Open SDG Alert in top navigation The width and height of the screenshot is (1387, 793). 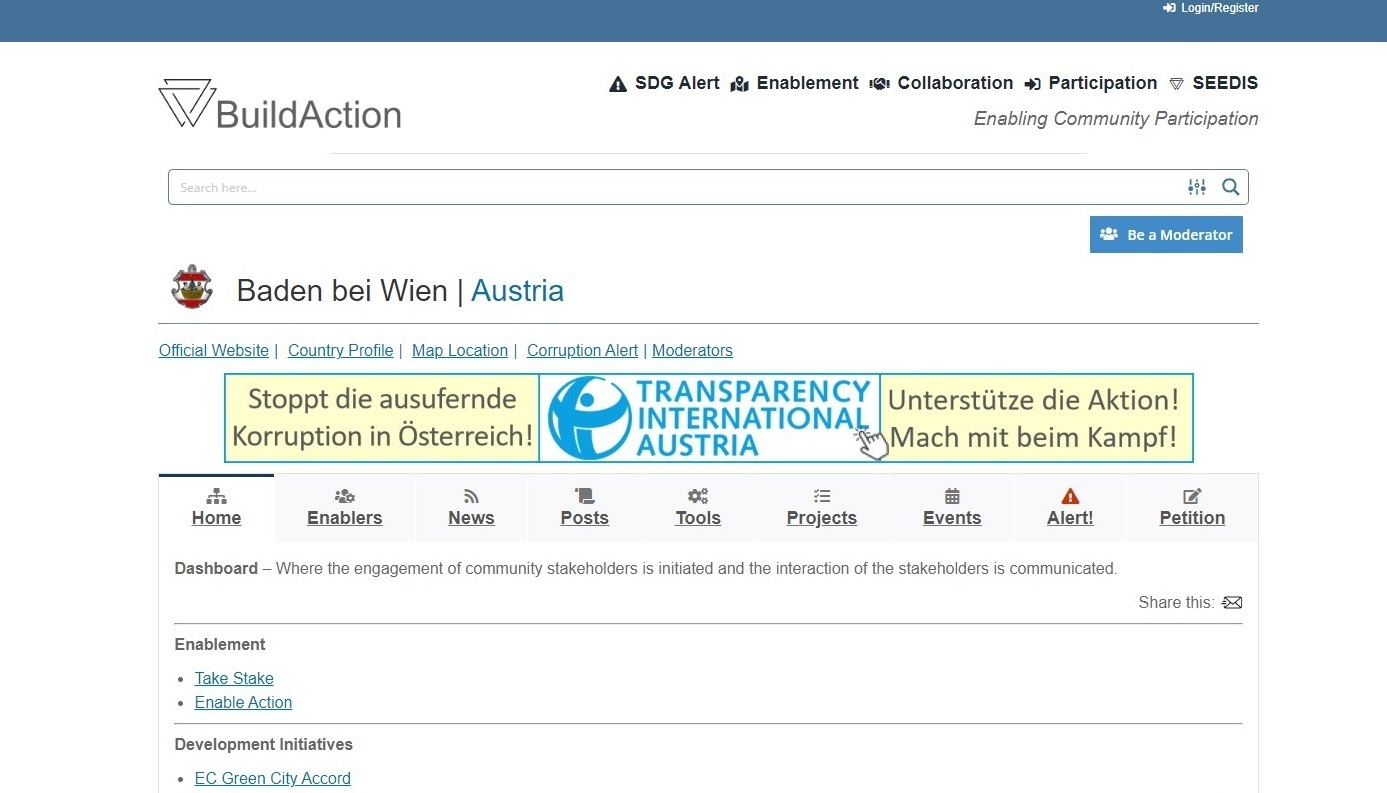(x=664, y=84)
